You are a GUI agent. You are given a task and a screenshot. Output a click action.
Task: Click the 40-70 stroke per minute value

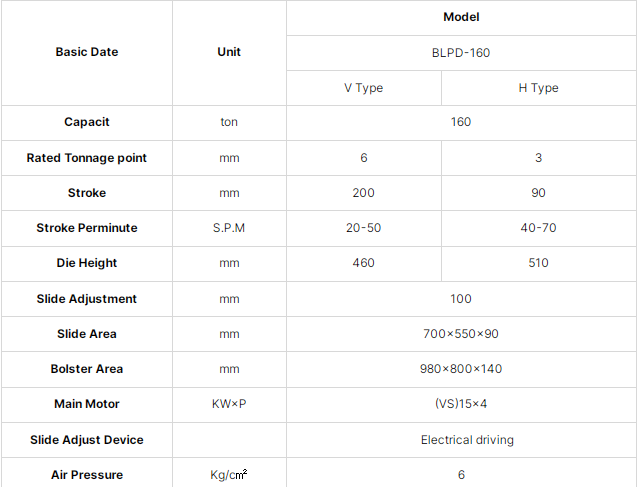pyautogui.click(x=538, y=228)
